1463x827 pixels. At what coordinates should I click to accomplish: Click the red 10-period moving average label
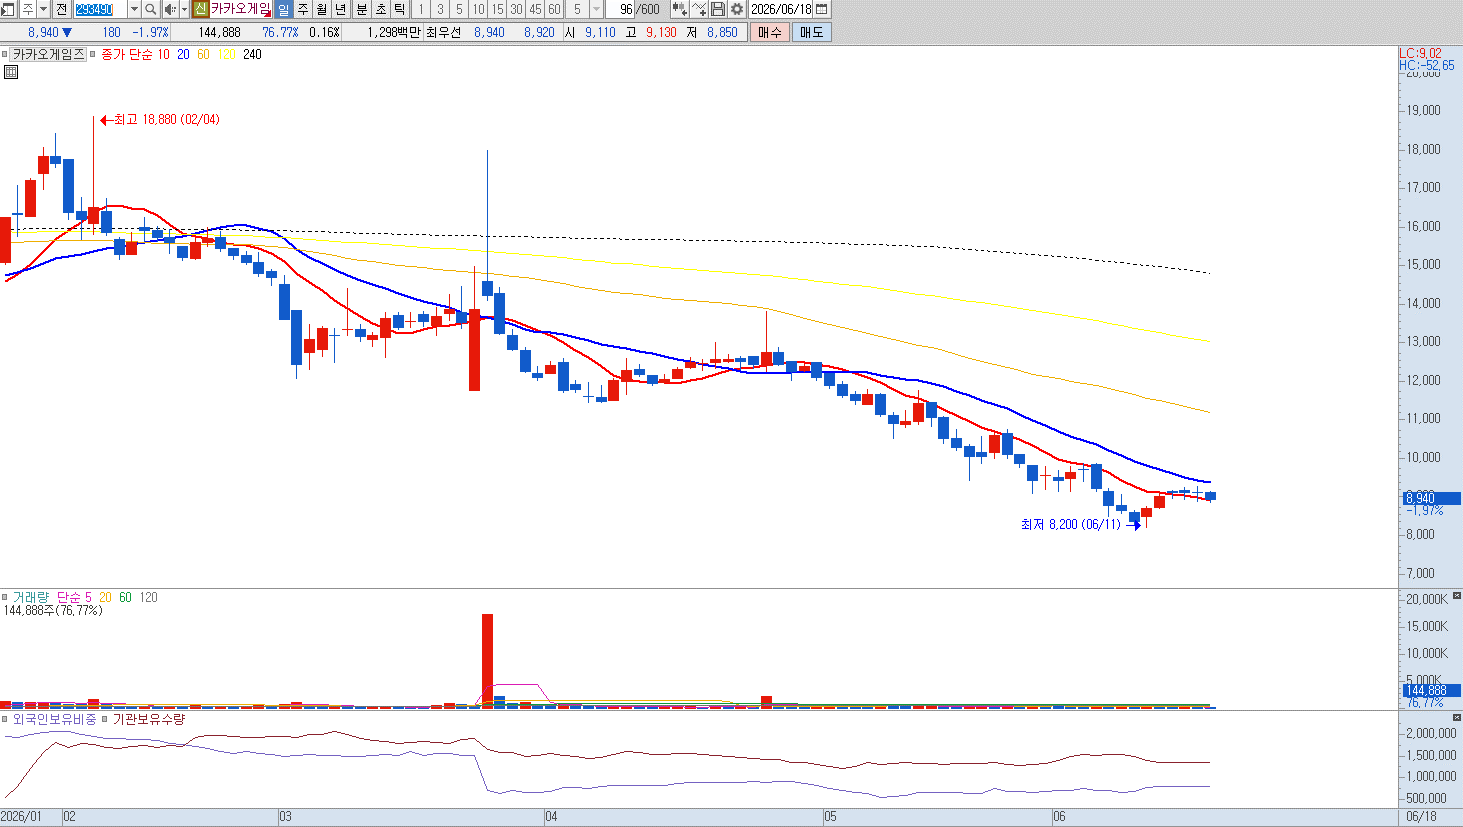pos(163,54)
